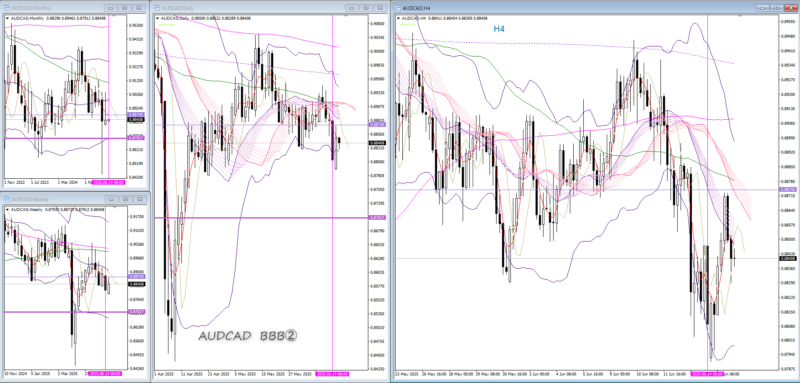Close the AUDCAD,H4 window with red X
The image size is (800, 383).
(x=790, y=8)
